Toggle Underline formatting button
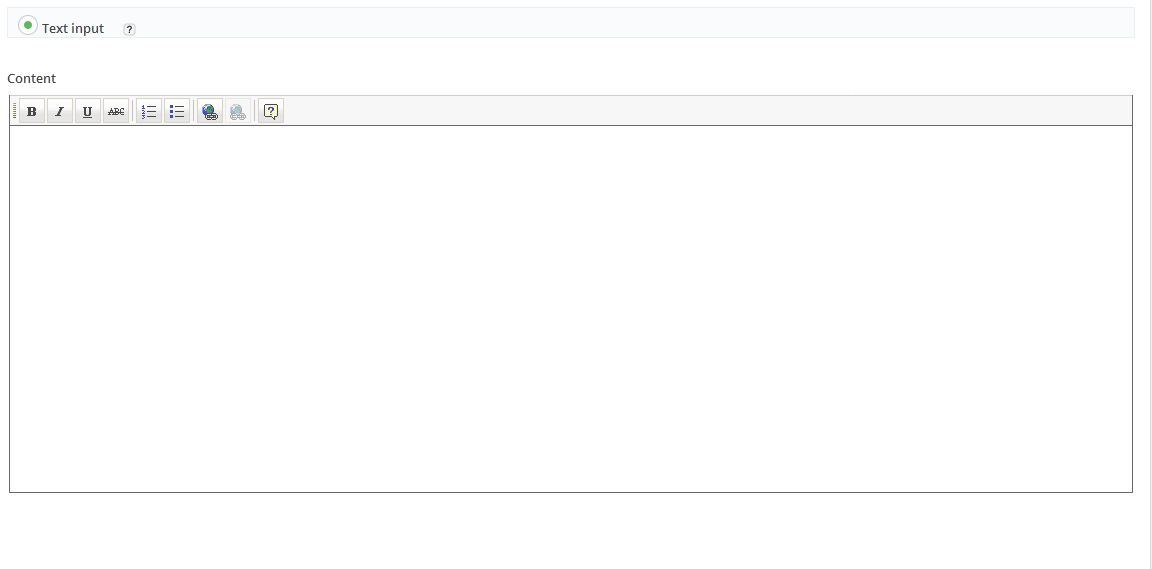The height and width of the screenshot is (569, 1152). coord(87,111)
